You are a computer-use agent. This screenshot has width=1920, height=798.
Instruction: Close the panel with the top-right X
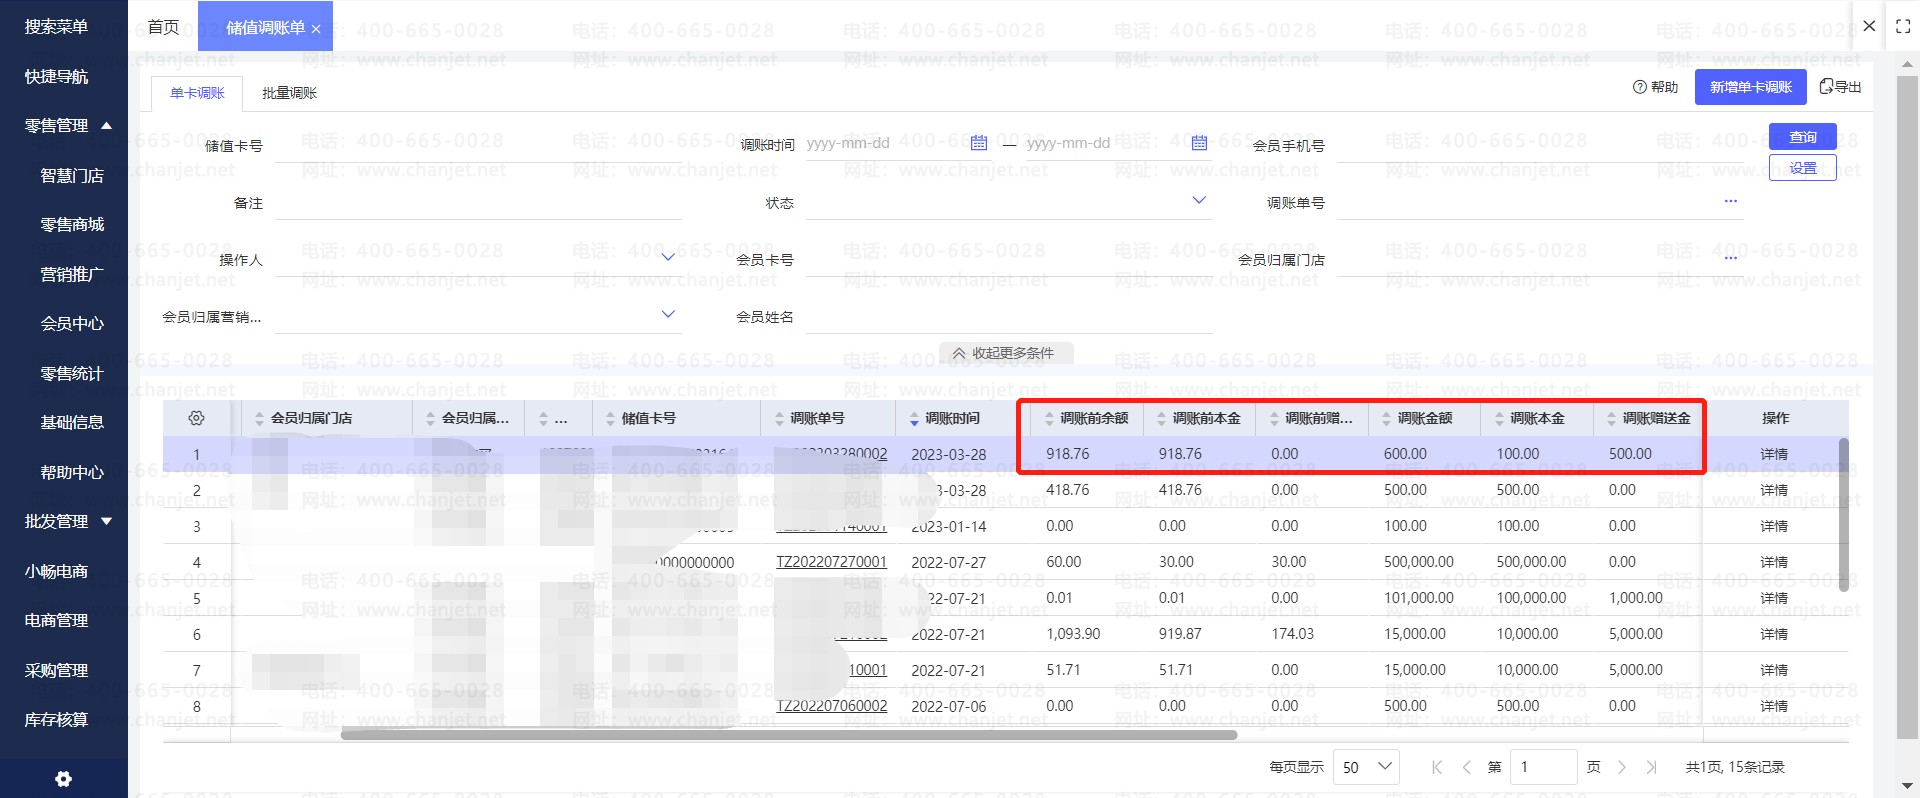click(1869, 26)
